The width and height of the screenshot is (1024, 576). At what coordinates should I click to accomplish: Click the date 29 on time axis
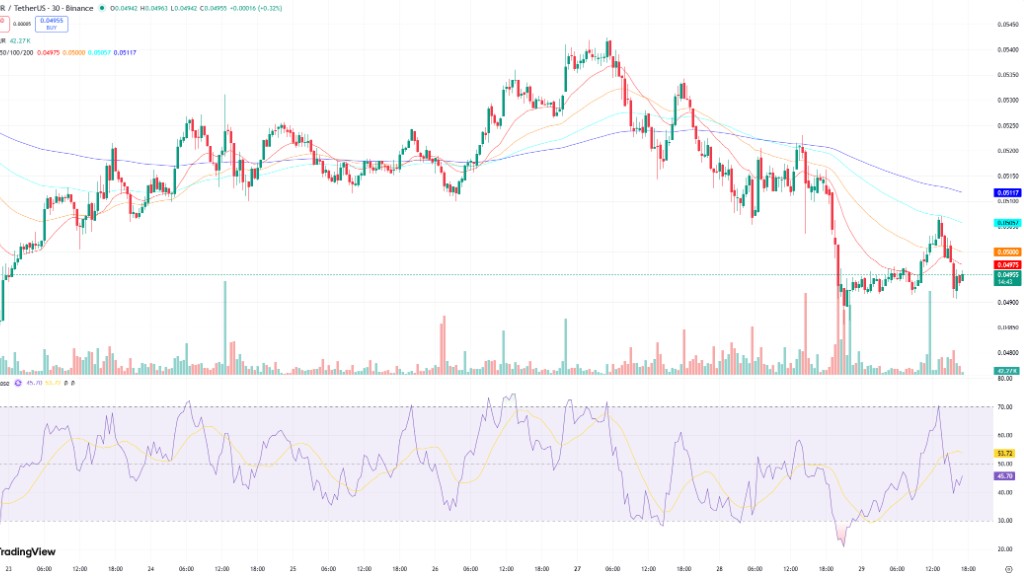(861, 567)
